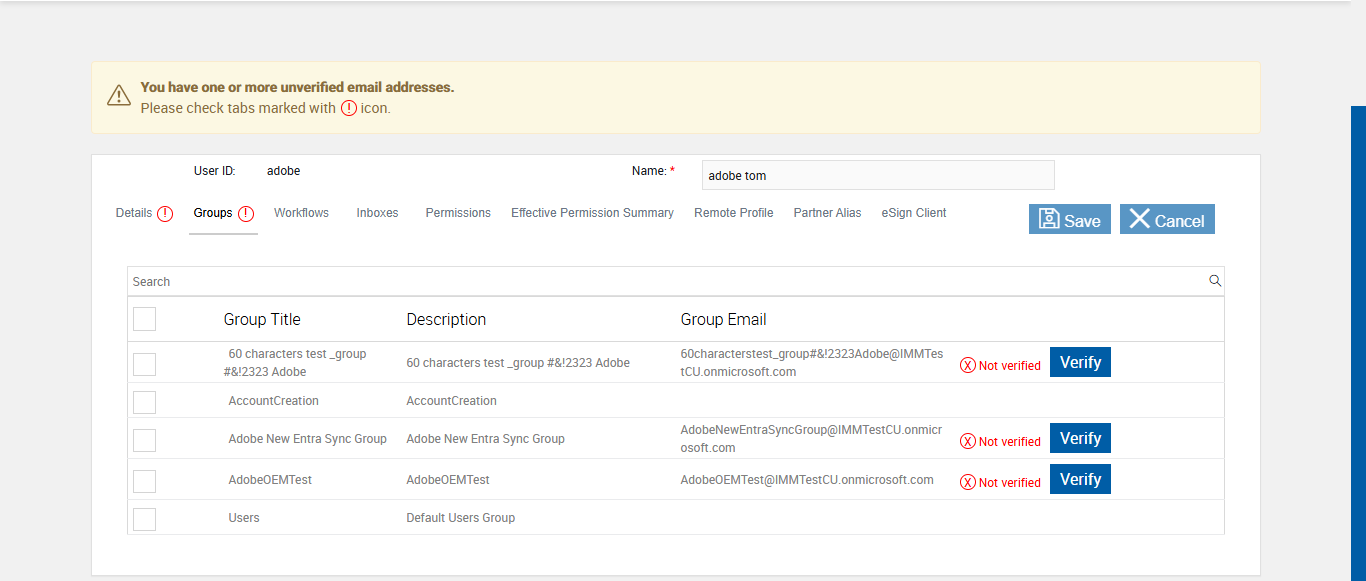This screenshot has height=581, width=1366.
Task: Verify the AdobeOEMTest group email
Action: pos(1080,480)
